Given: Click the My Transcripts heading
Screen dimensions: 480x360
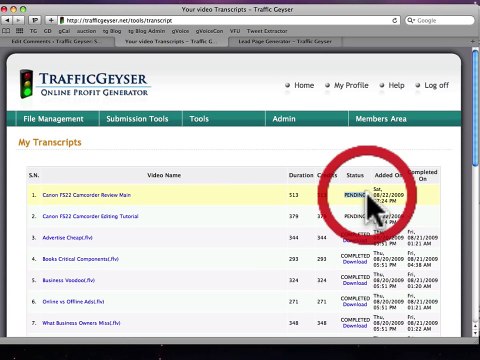Looking at the screenshot, I should (50, 143).
